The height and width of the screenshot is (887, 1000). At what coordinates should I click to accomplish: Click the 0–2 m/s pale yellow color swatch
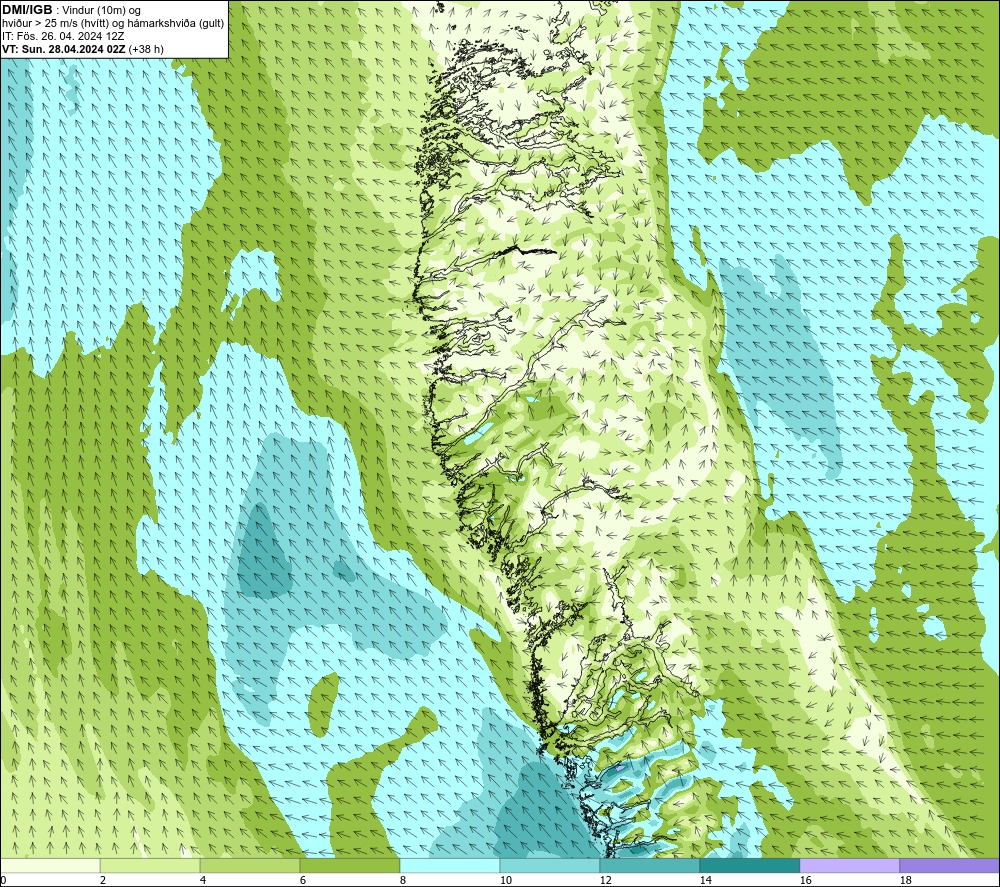[50, 865]
